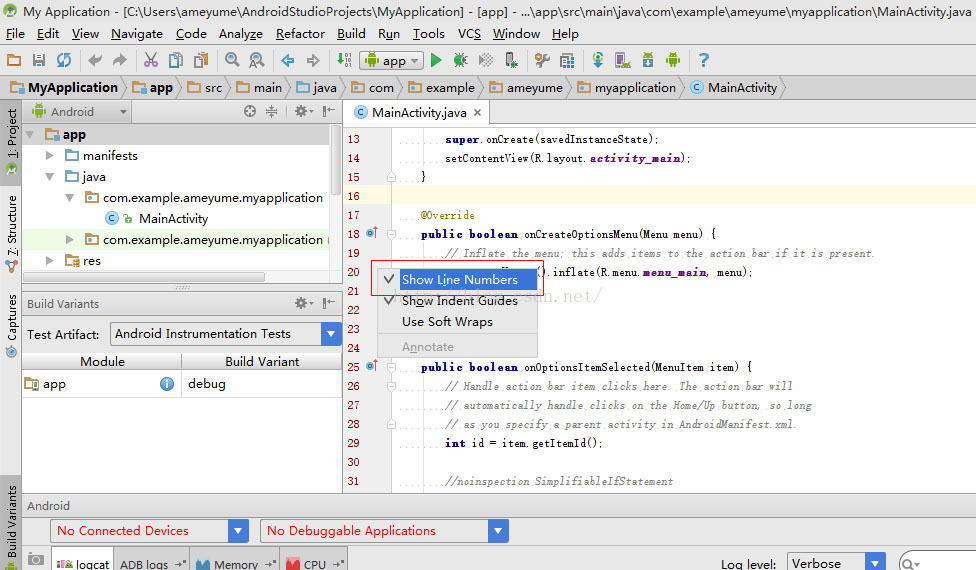This screenshot has width=976, height=570.
Task: Open the SDK Manager icon
Action: point(648,60)
